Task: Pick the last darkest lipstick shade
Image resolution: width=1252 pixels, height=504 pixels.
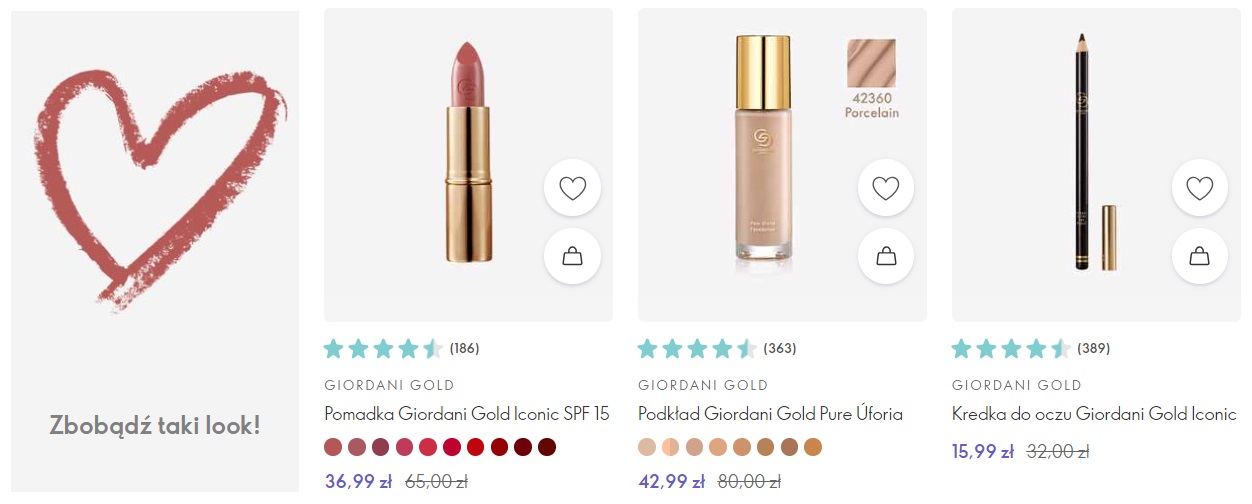Action: tap(547, 446)
